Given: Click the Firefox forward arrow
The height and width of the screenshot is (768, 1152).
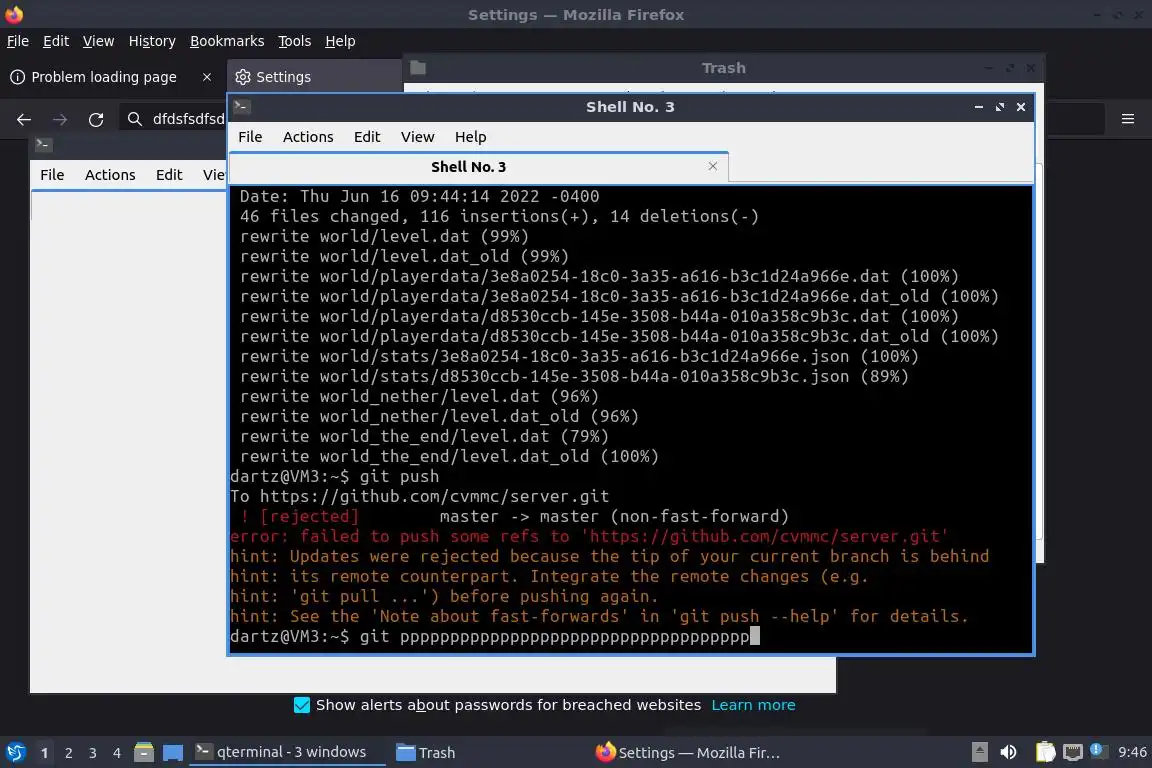Looking at the screenshot, I should coord(60,119).
